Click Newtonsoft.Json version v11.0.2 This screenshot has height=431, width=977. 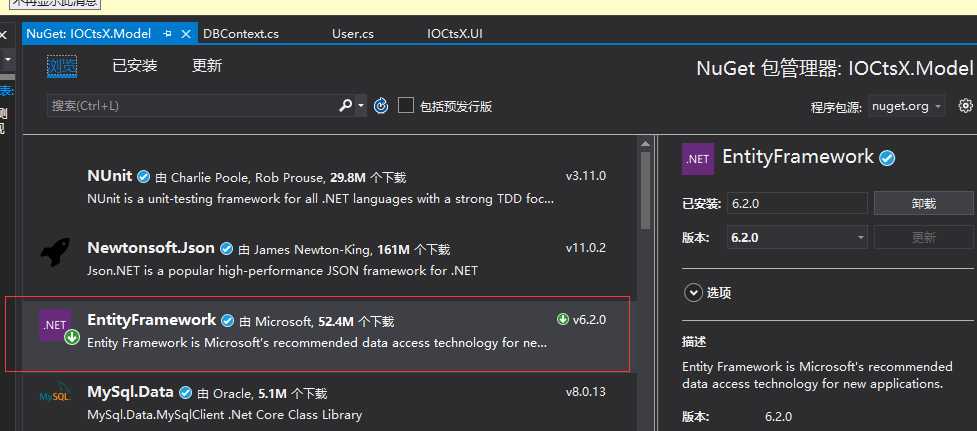[586, 248]
